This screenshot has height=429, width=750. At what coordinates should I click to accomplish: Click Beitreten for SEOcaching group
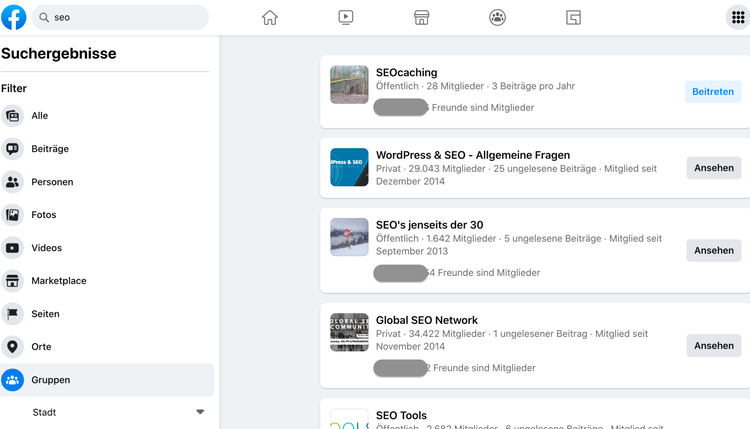pos(713,92)
